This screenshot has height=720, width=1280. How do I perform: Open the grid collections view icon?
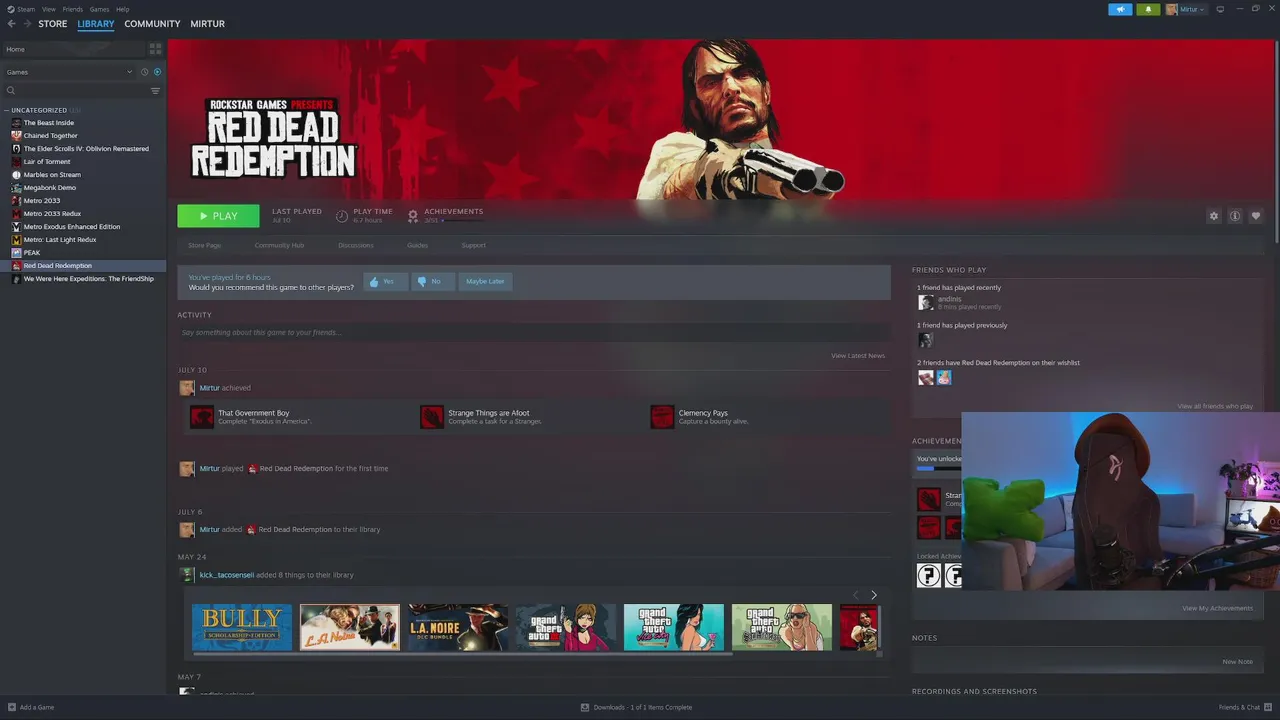155,48
